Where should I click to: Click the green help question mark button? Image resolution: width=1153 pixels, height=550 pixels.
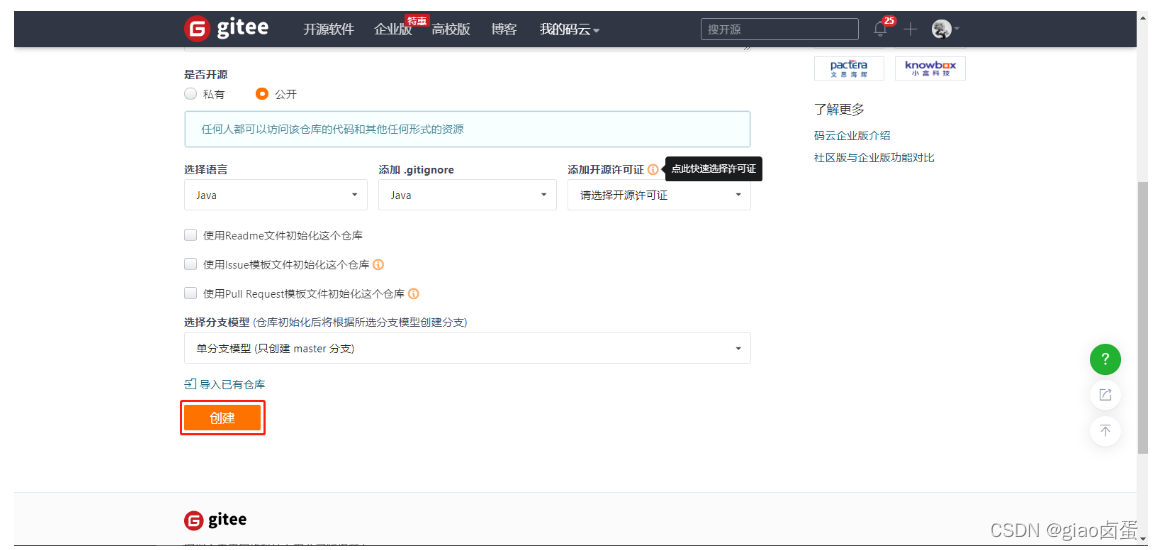[1105, 360]
